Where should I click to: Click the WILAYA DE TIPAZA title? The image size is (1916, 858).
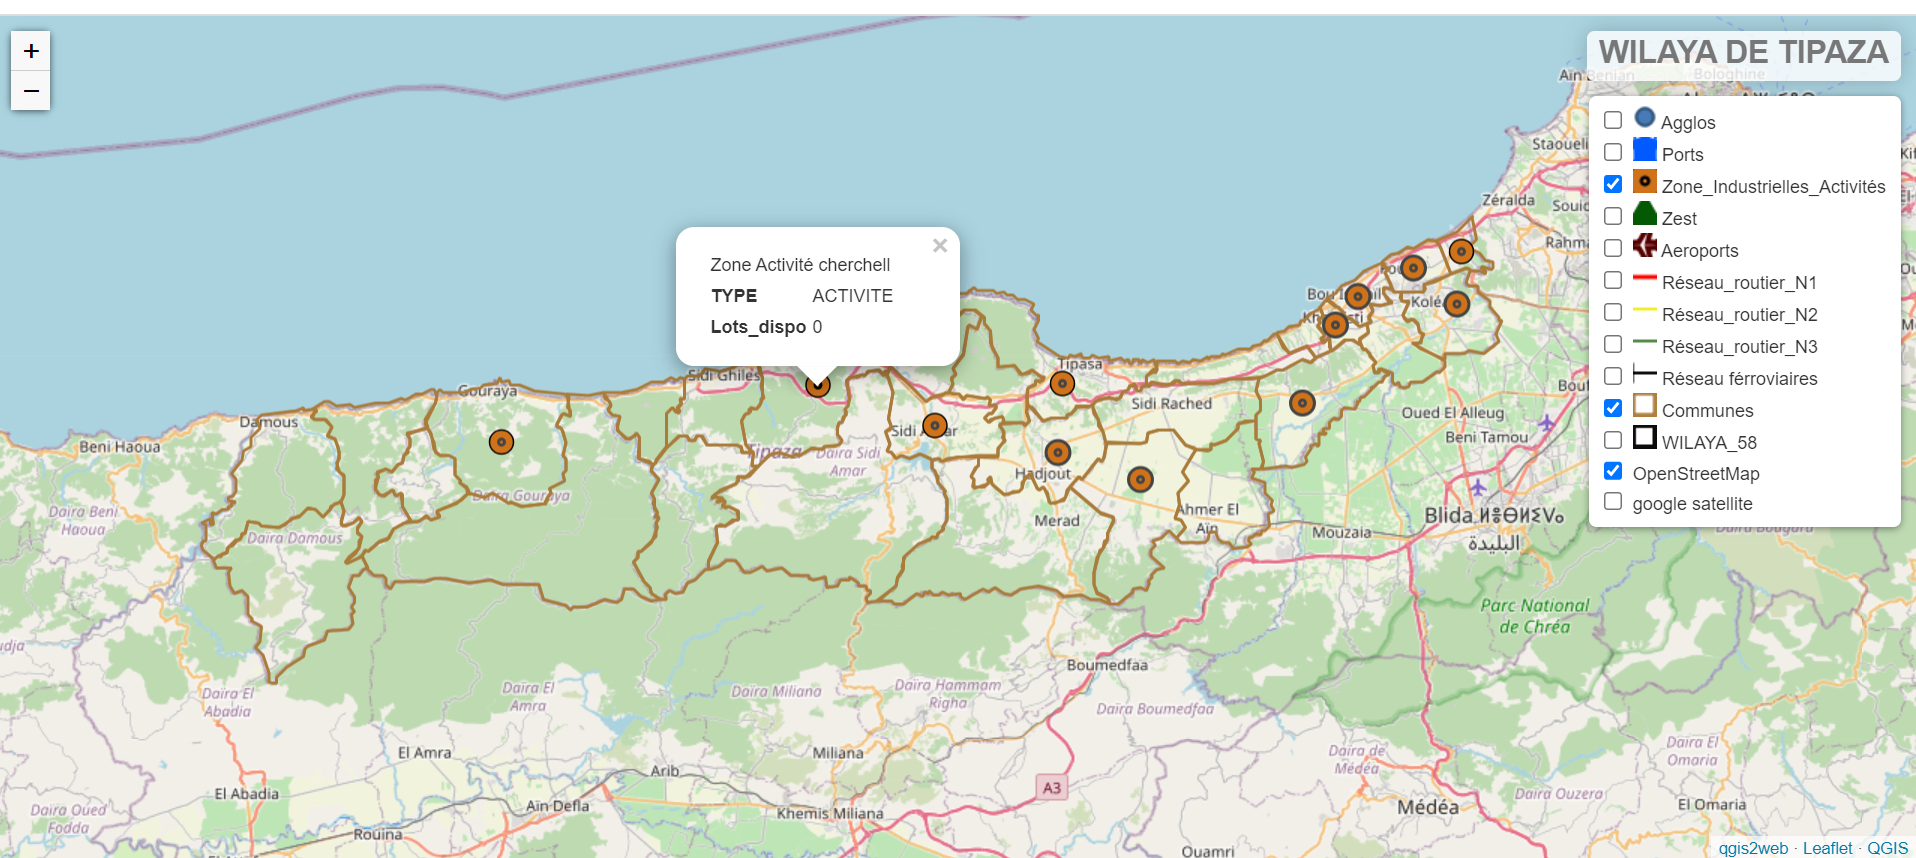pyautogui.click(x=1743, y=52)
